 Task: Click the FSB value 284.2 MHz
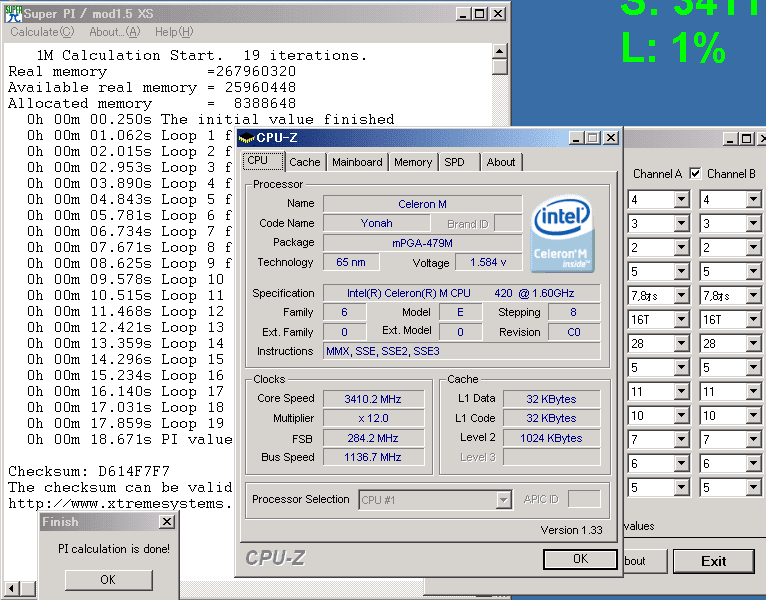pos(373,438)
